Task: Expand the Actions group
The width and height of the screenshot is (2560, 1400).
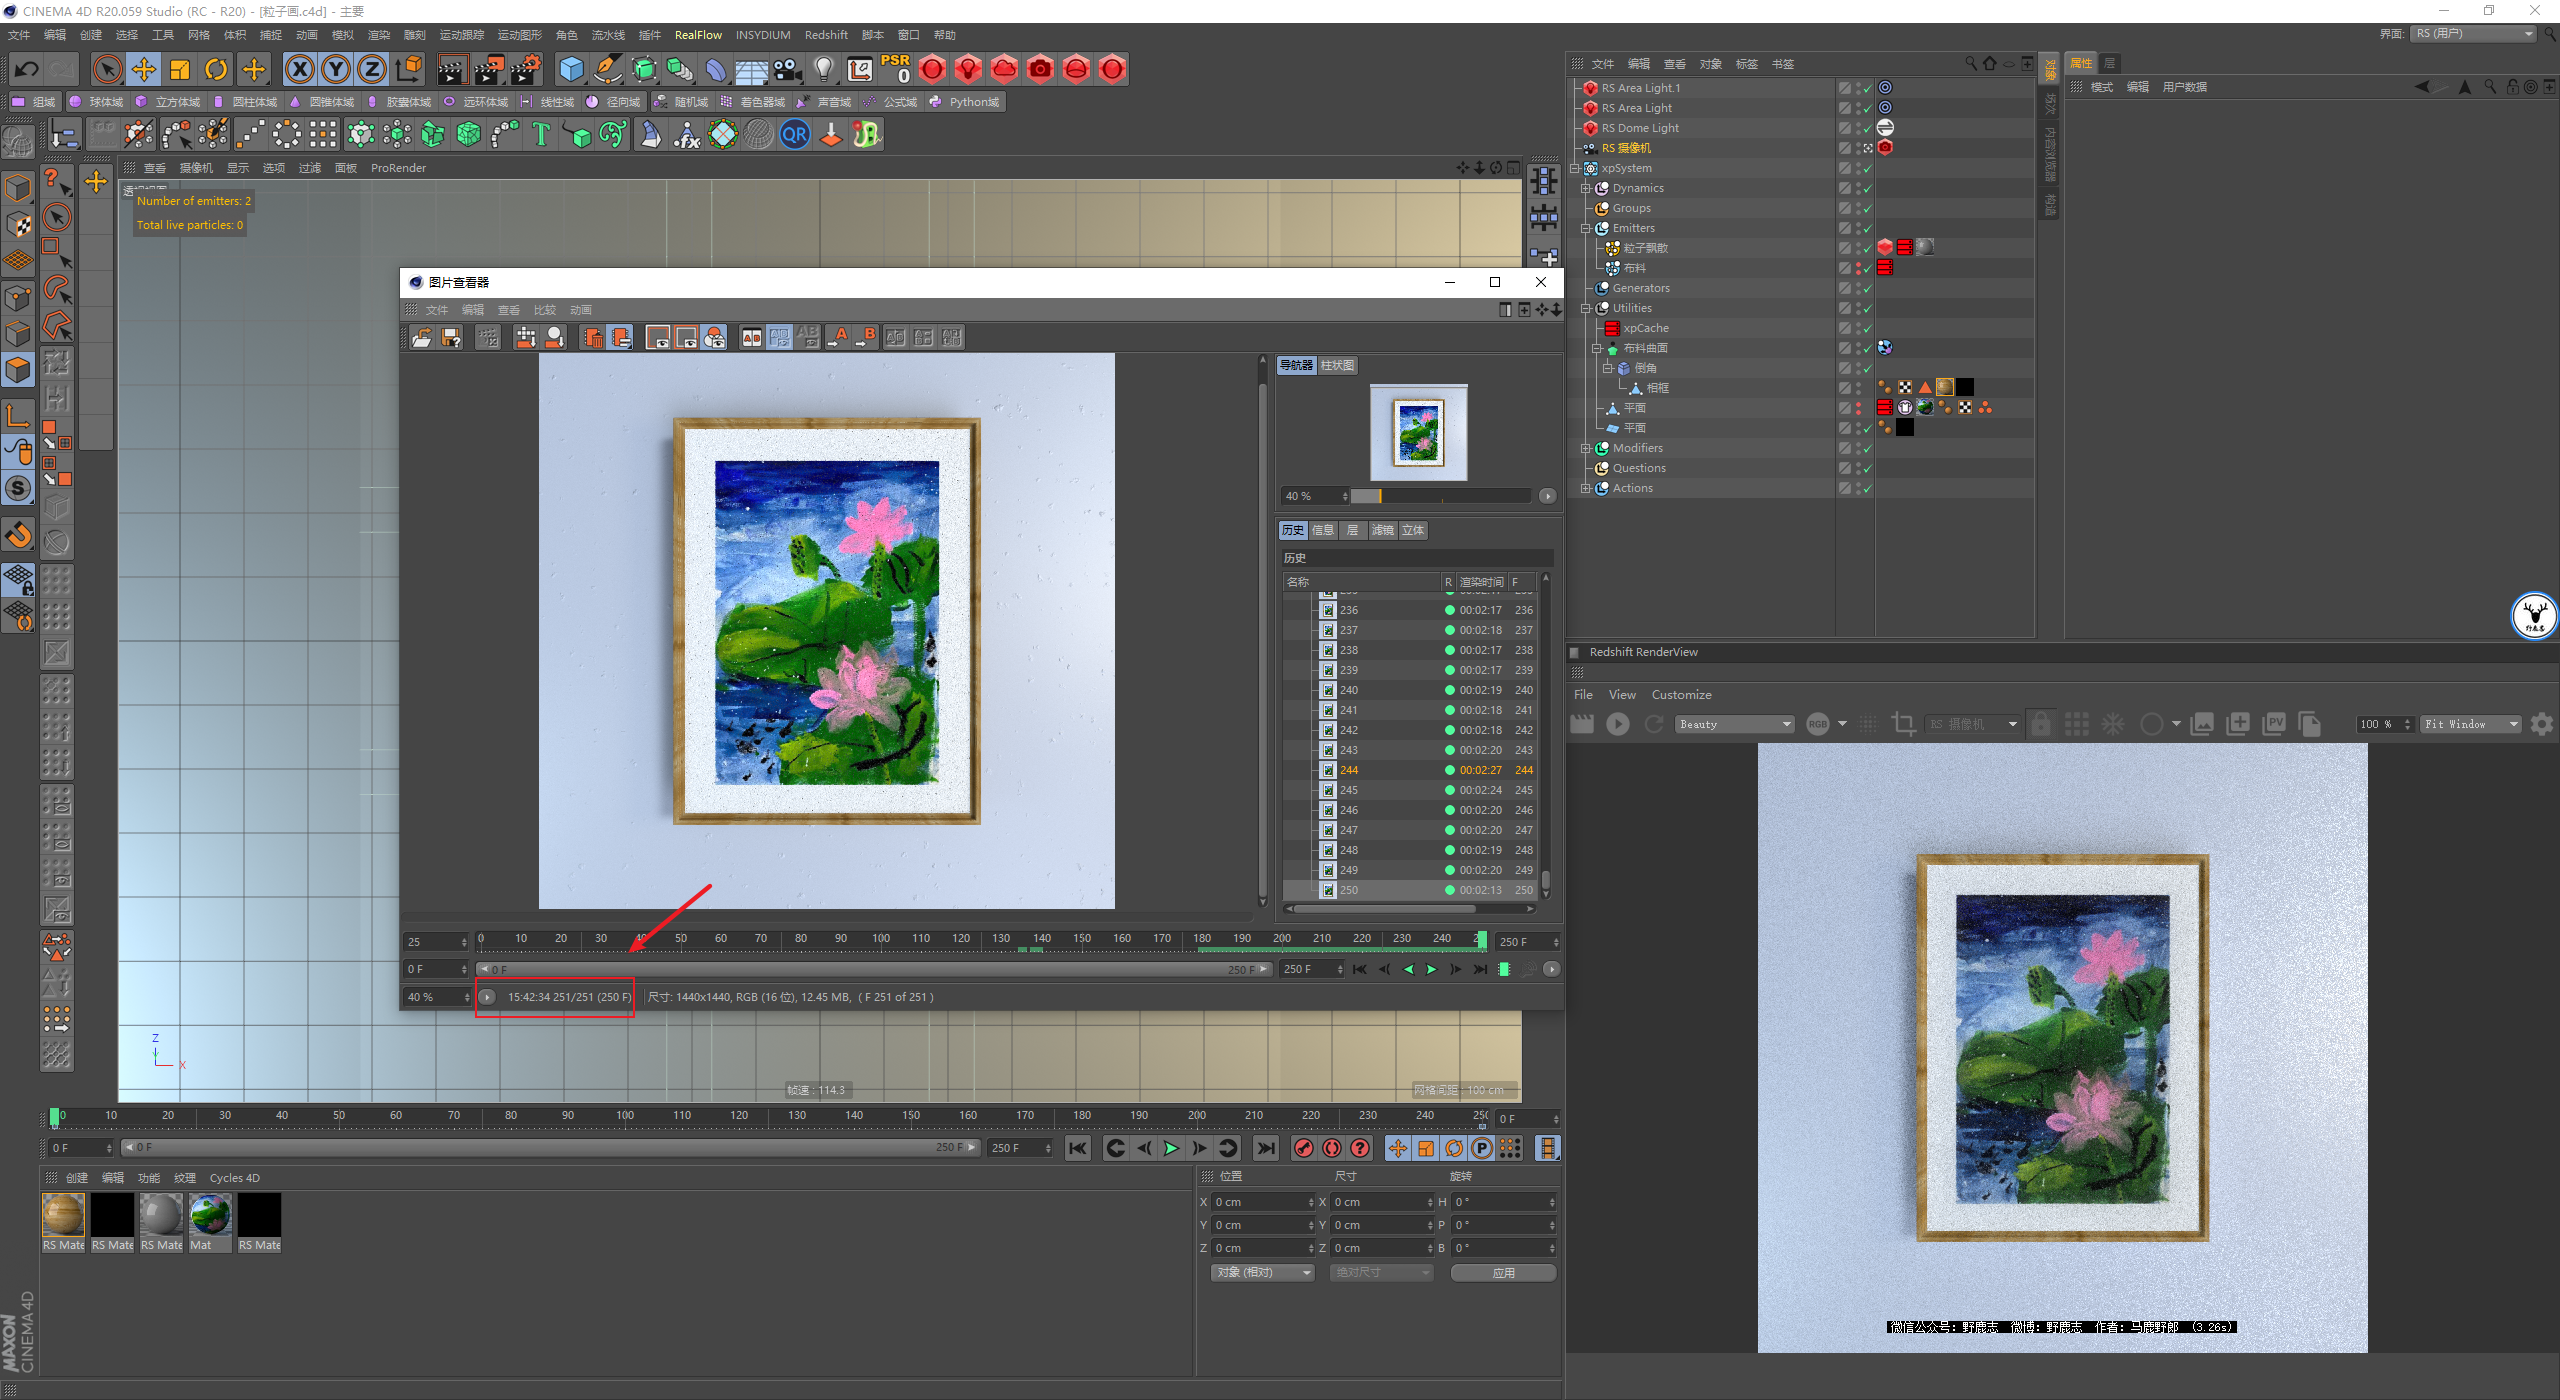Action: 1586,488
